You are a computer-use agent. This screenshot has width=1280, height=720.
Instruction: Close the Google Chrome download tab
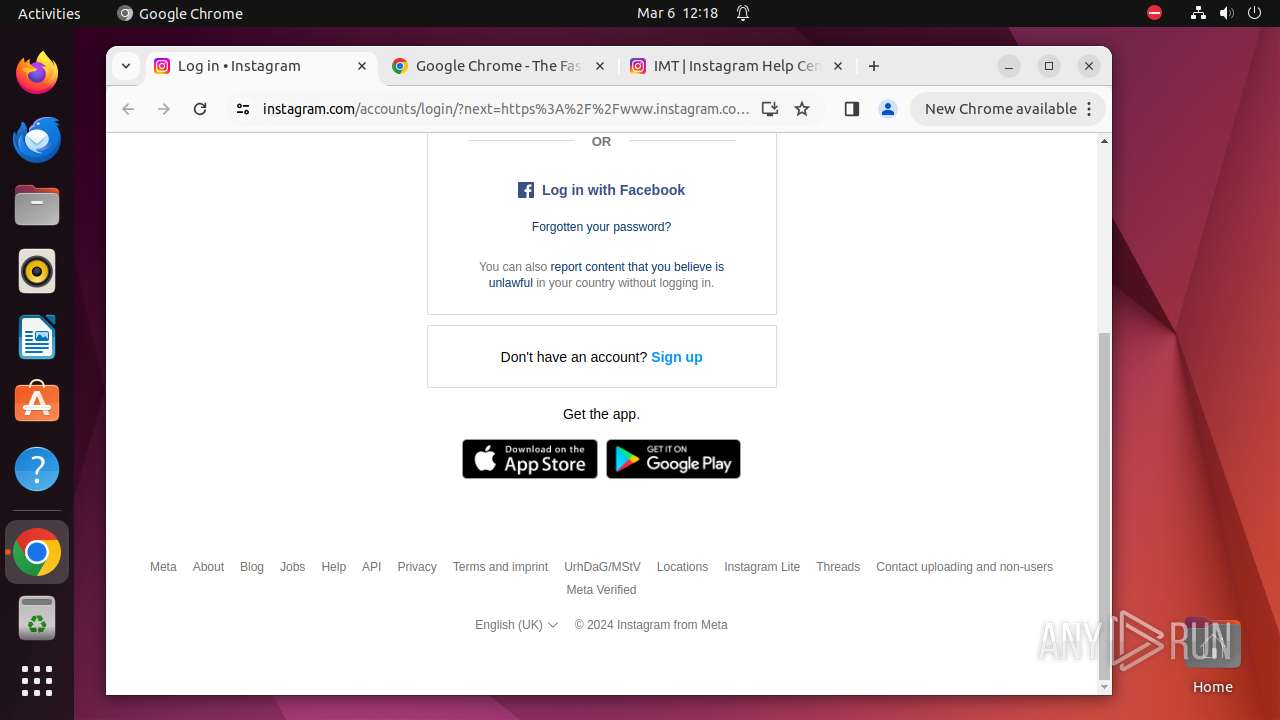point(600,66)
